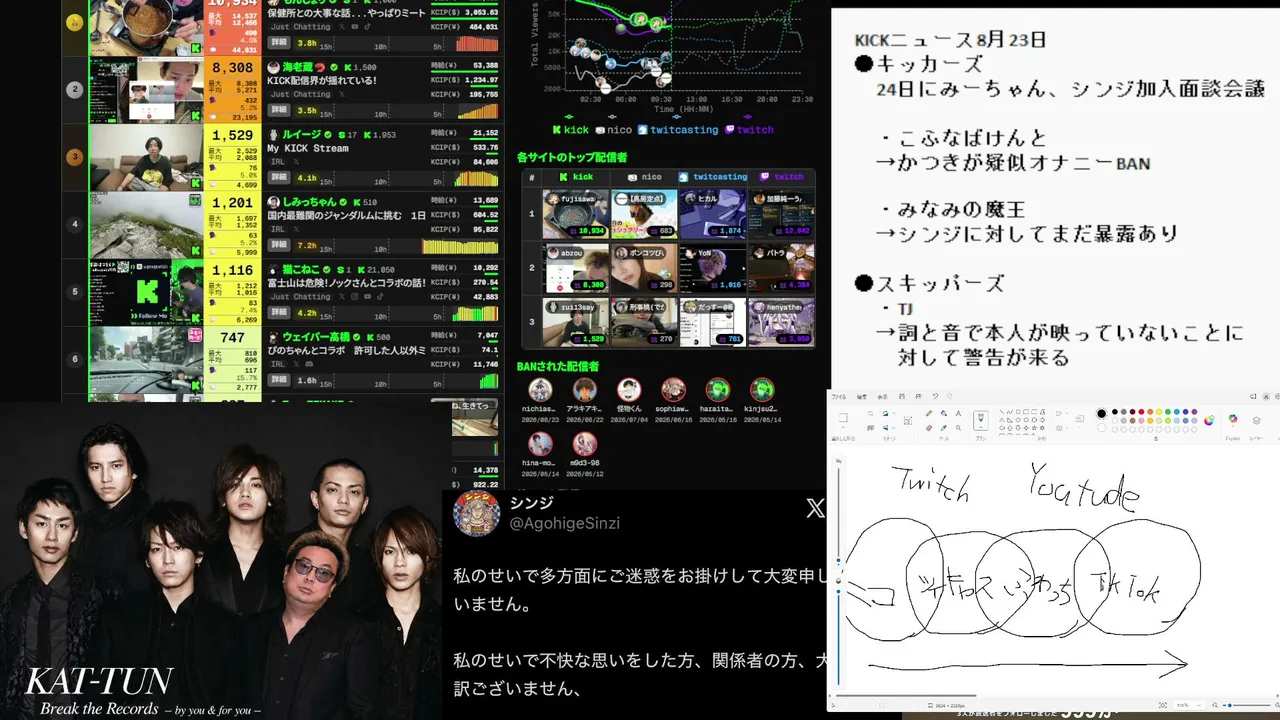Click the Save icon in Paint title bar
The width and height of the screenshot is (1280, 720).
903,396
